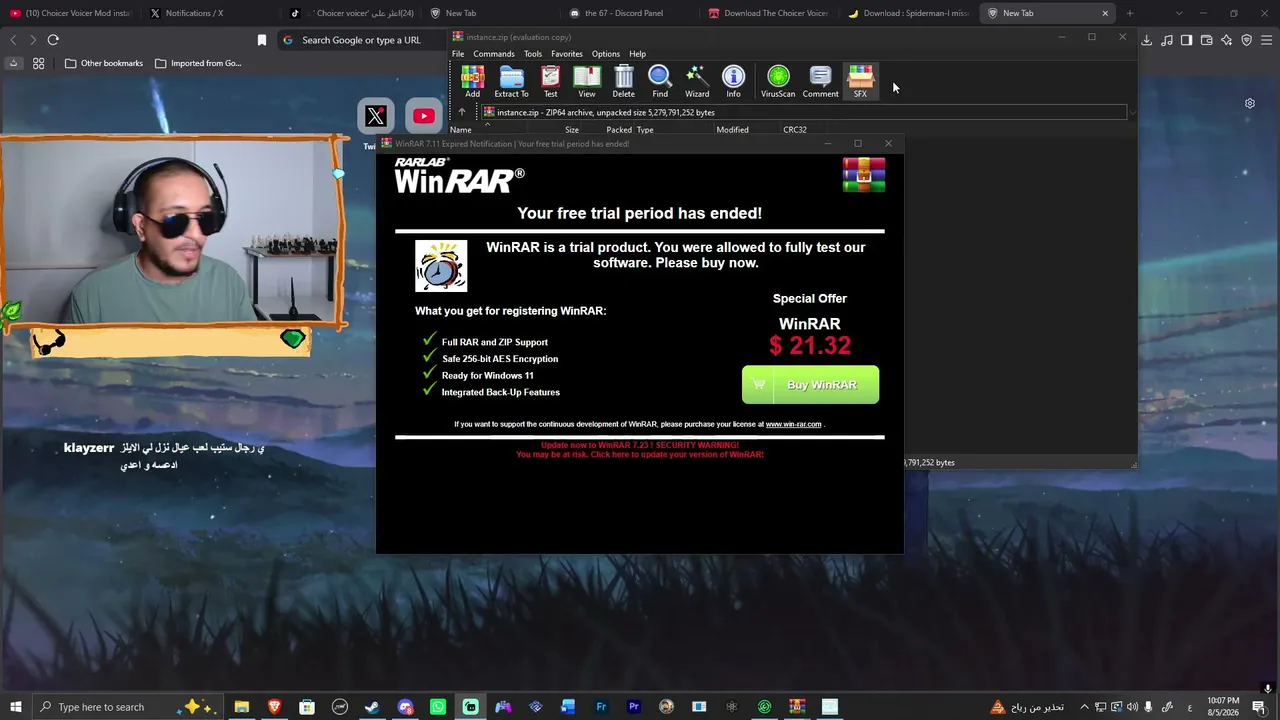Open Brave browser from the taskbar
Viewport: 1280px width, 720px height.
point(274,707)
